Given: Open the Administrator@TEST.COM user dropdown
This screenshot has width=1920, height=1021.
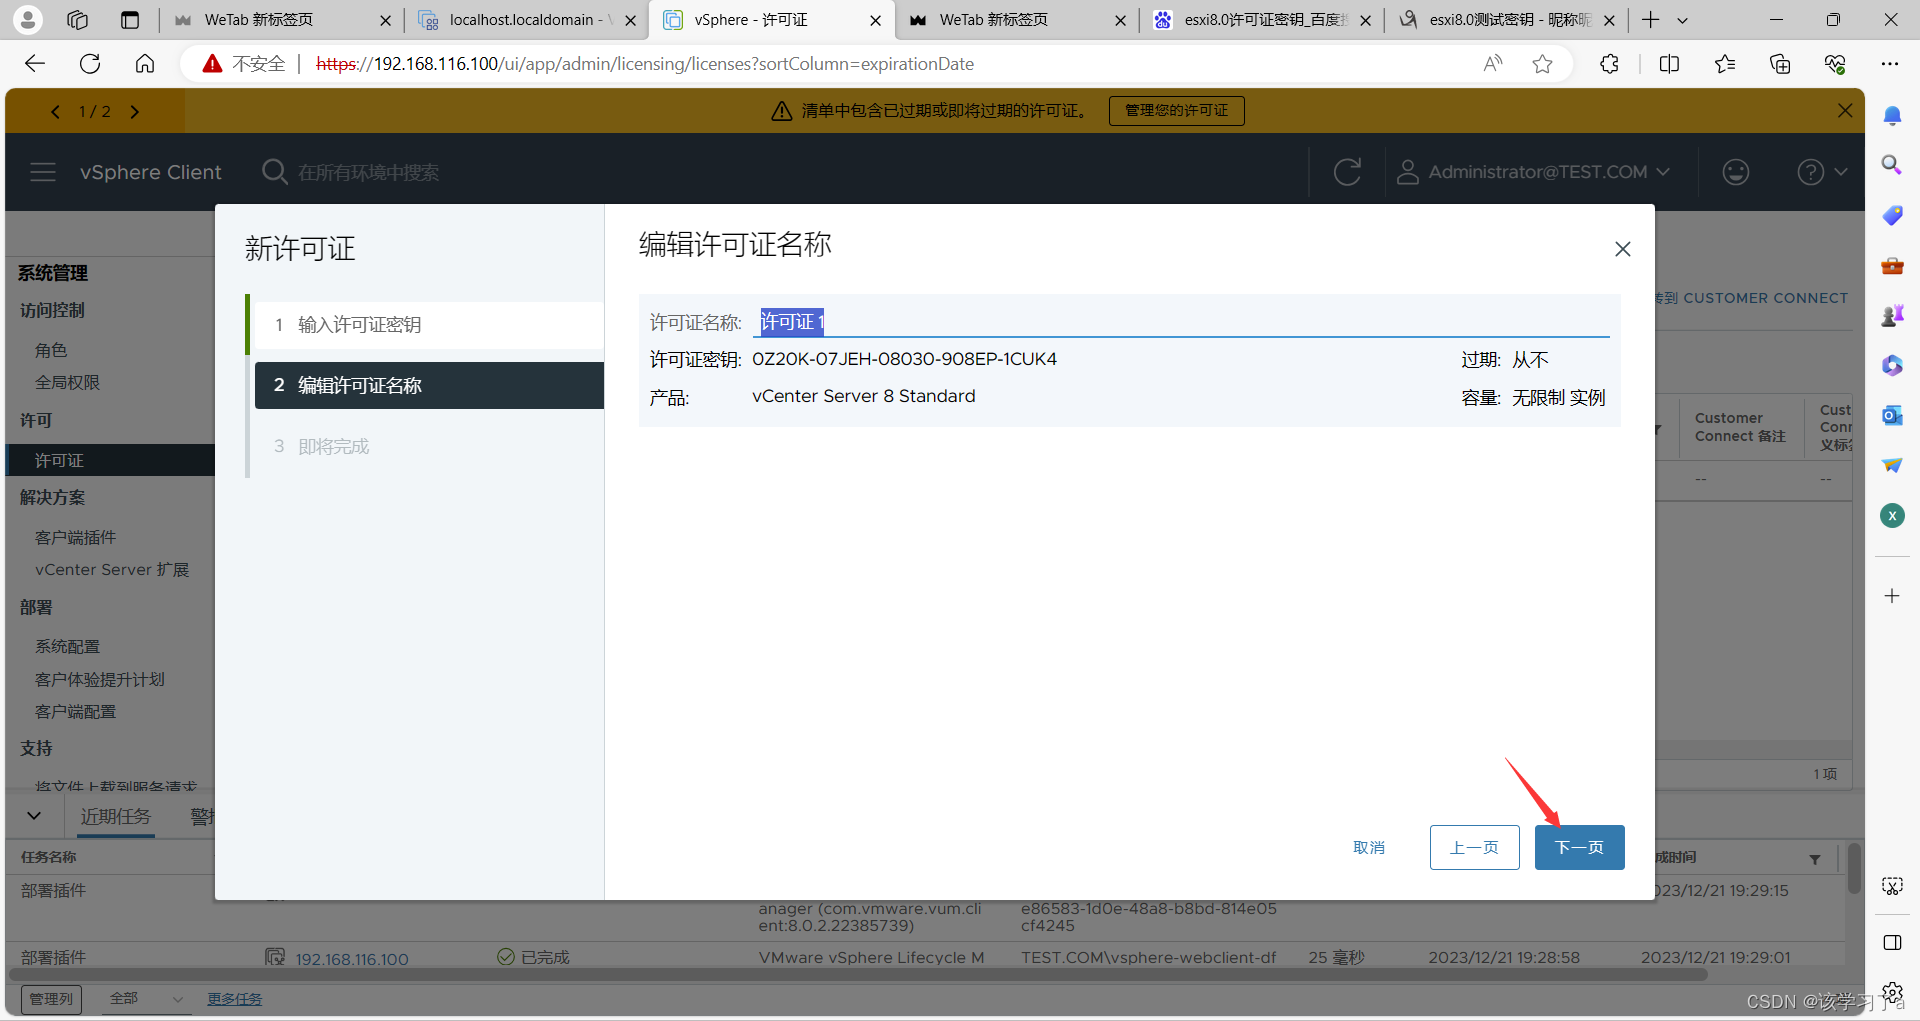Looking at the screenshot, I should click(1533, 172).
